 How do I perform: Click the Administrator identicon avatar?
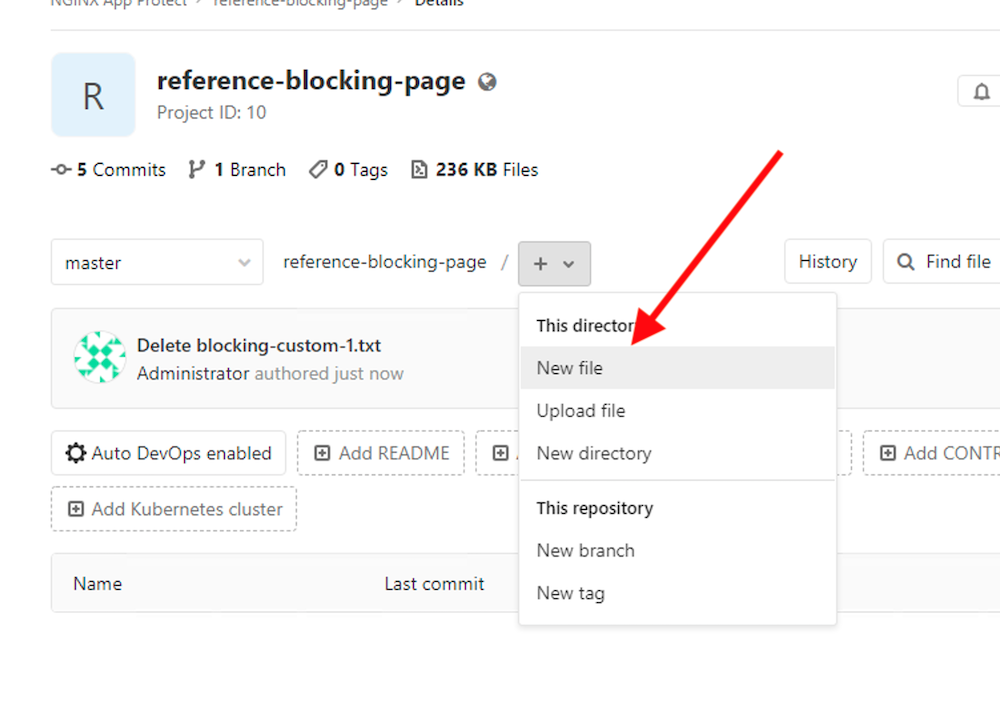pyautogui.click(x=99, y=357)
